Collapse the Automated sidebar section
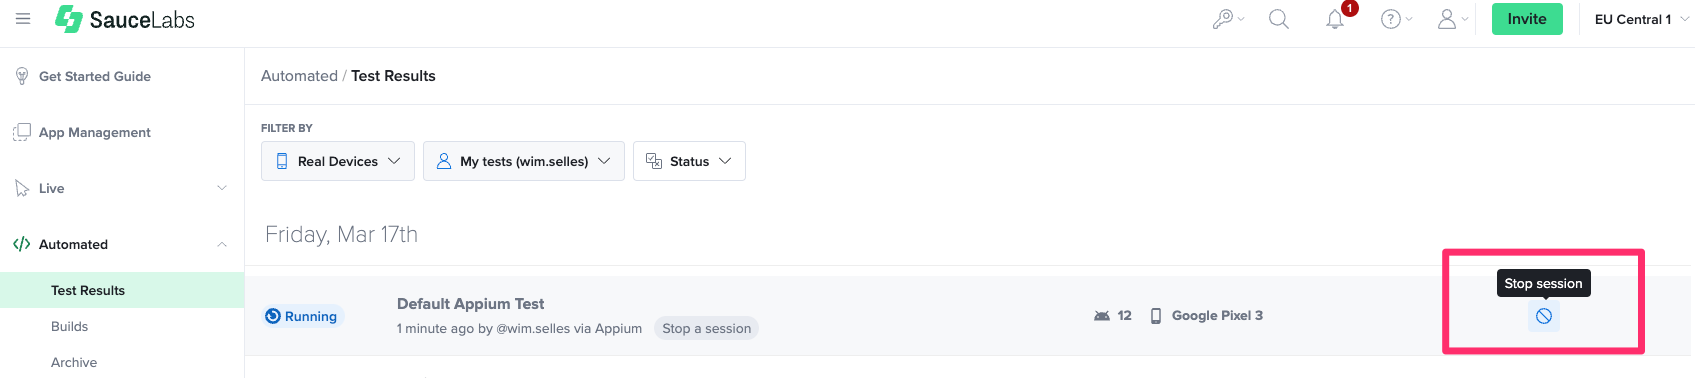This screenshot has width=1695, height=378. pos(122,244)
